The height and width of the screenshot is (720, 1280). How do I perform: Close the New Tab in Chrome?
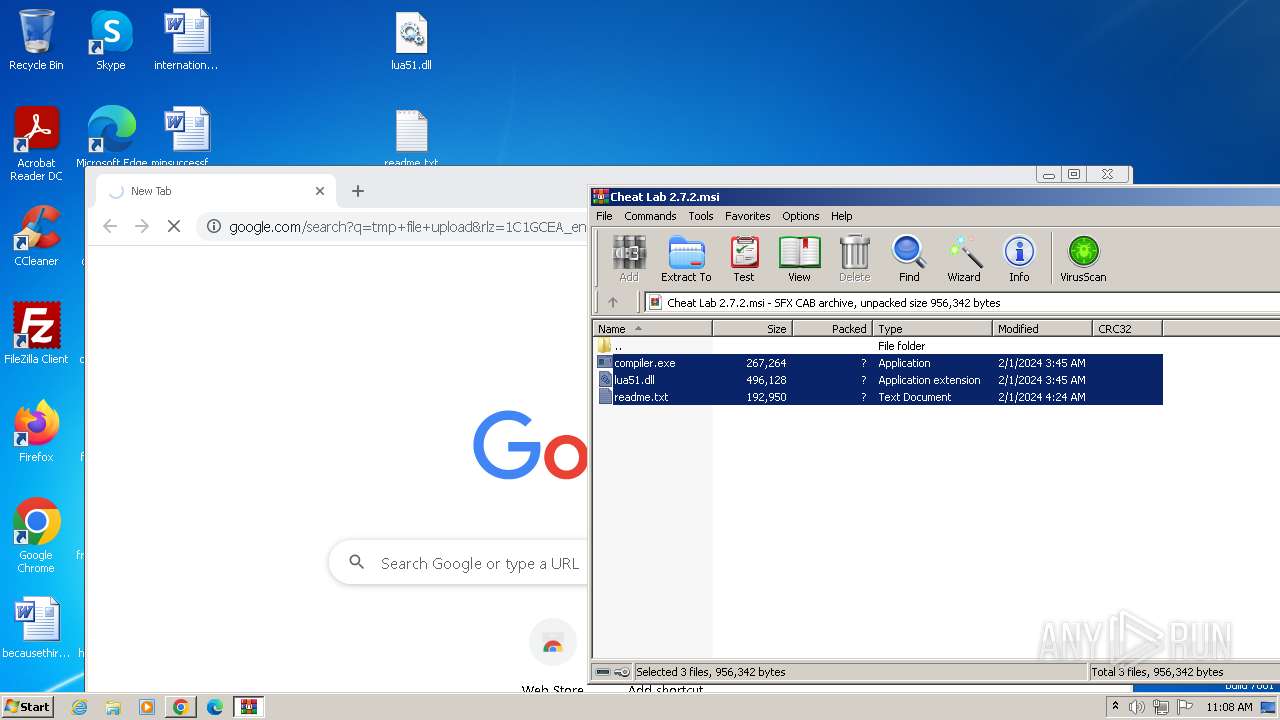pos(320,191)
